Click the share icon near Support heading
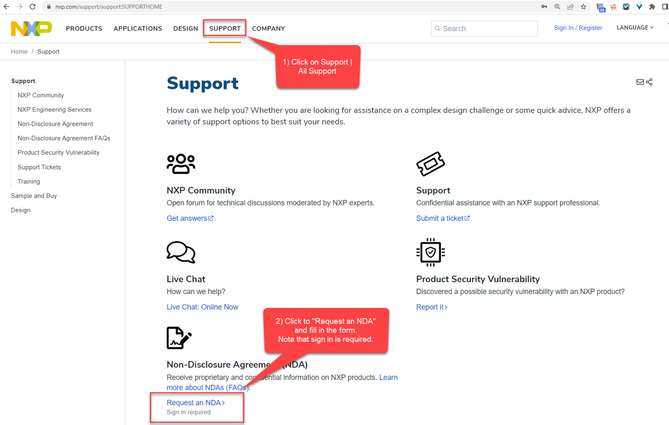The height and width of the screenshot is (425, 669). coord(649,82)
